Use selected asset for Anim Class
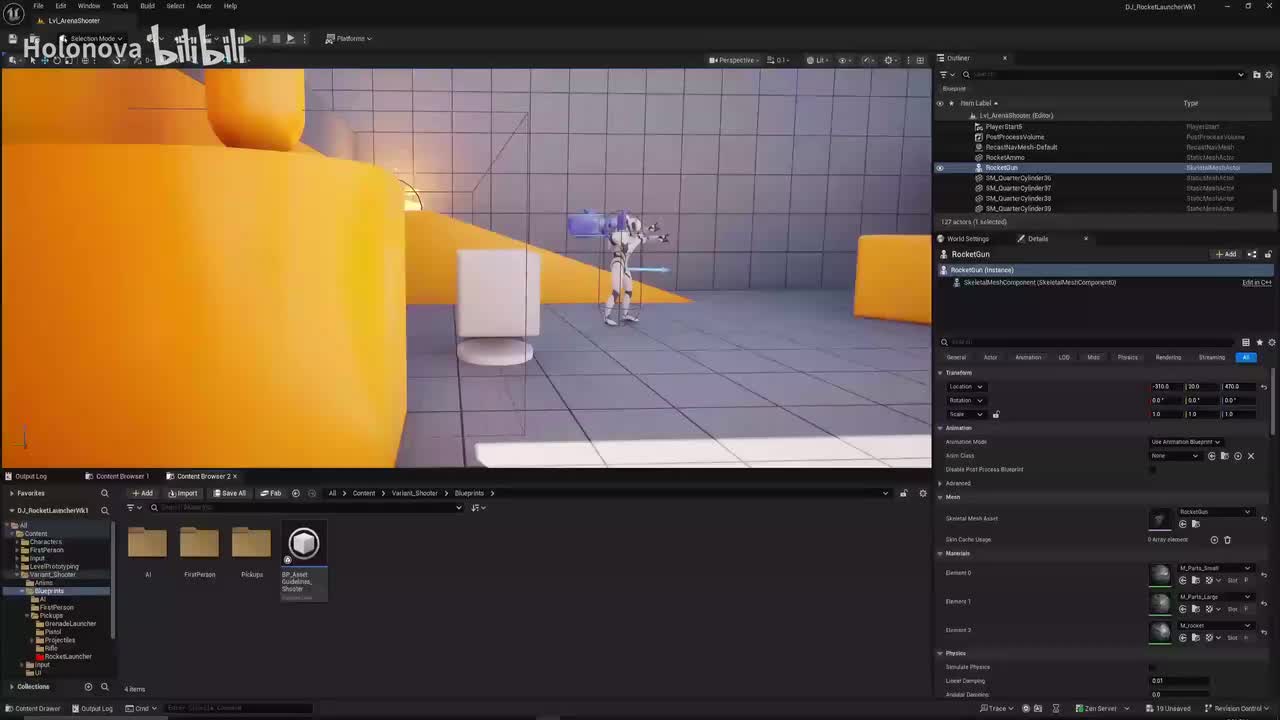The image size is (1280, 720). [x=1212, y=456]
